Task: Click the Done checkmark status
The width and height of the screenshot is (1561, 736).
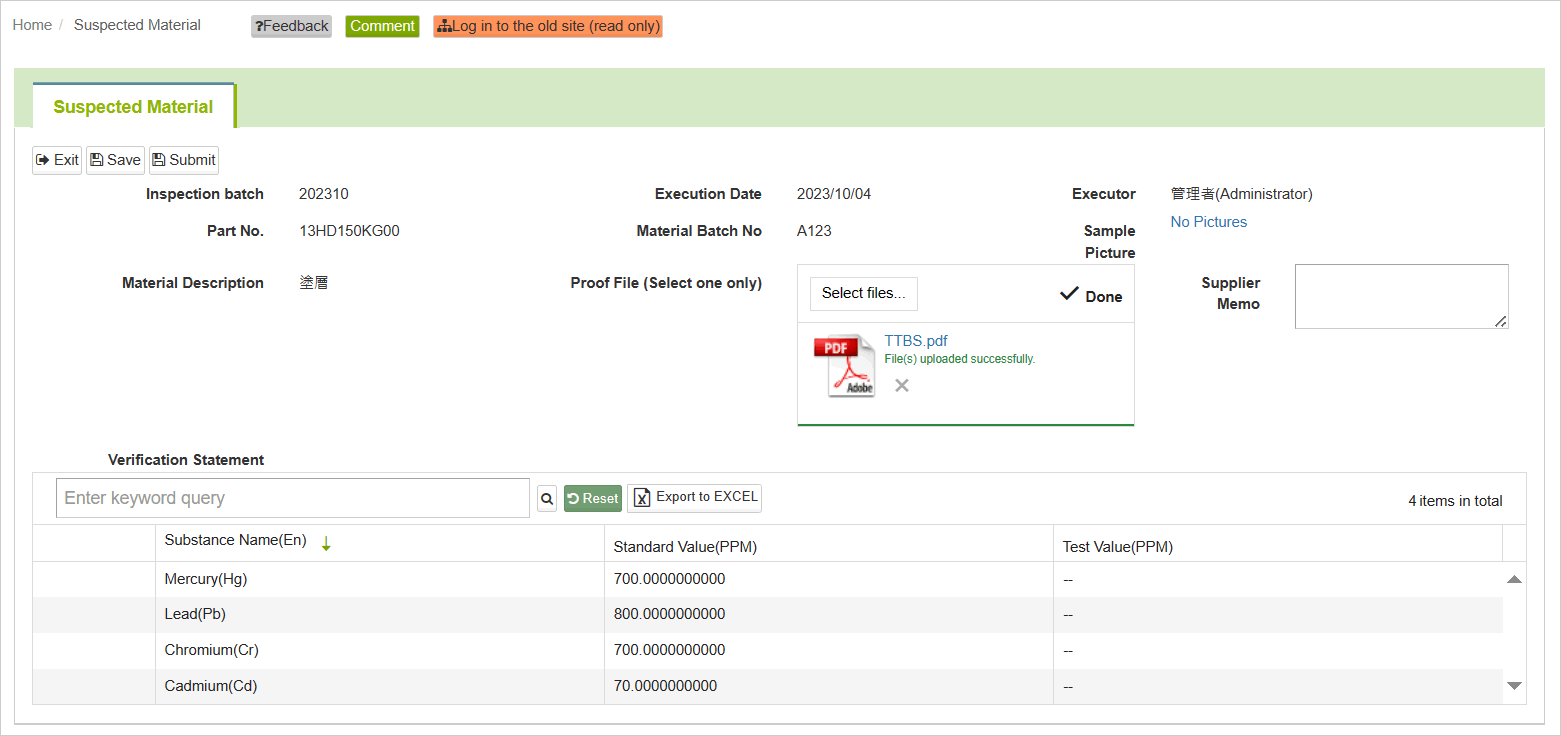Action: point(1090,295)
